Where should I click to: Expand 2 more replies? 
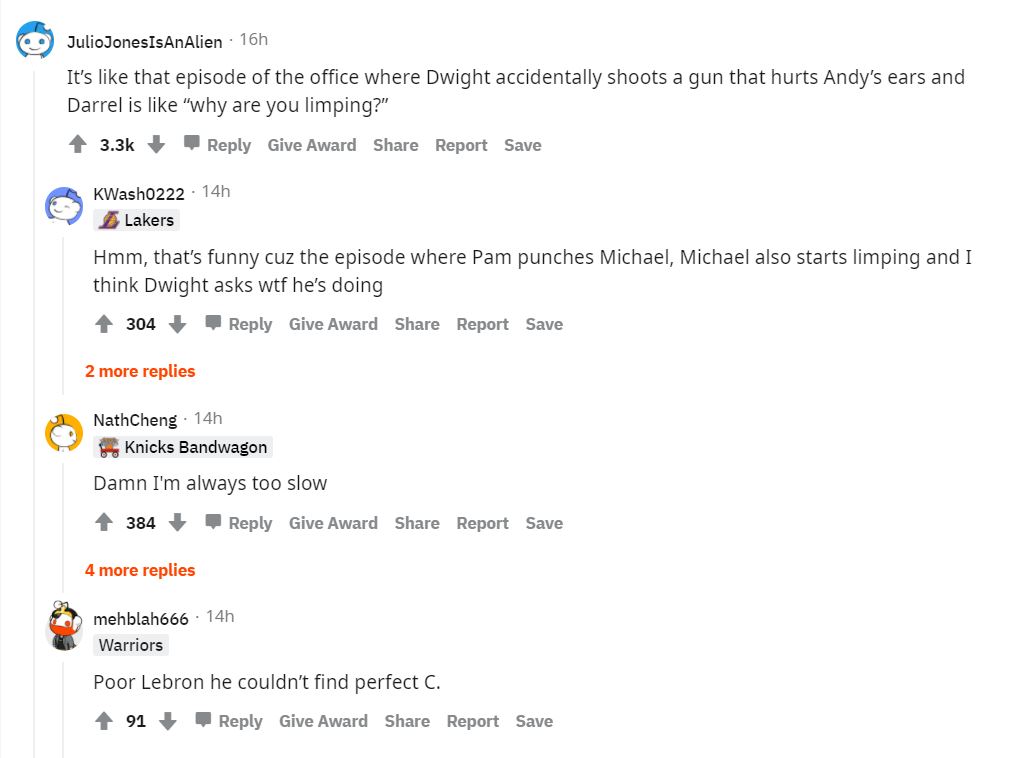[140, 371]
